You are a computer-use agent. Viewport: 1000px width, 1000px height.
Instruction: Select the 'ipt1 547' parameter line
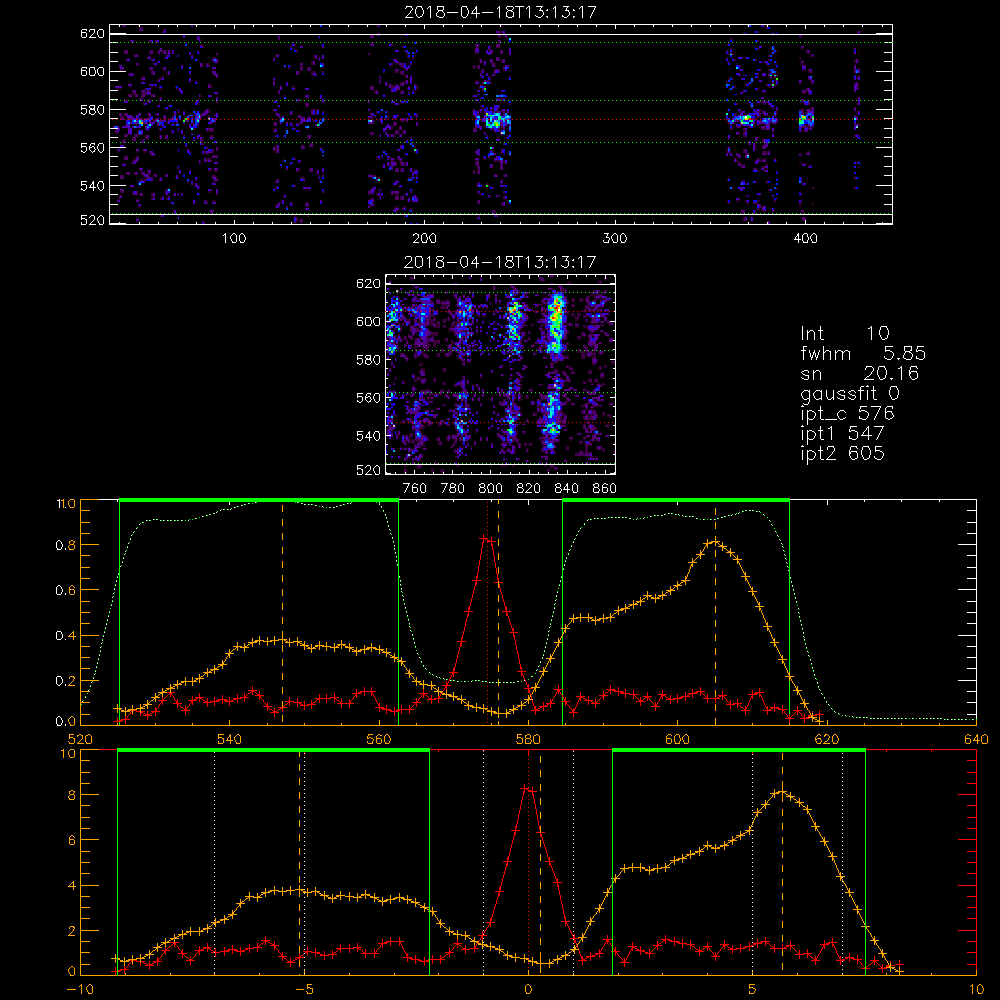click(x=842, y=434)
